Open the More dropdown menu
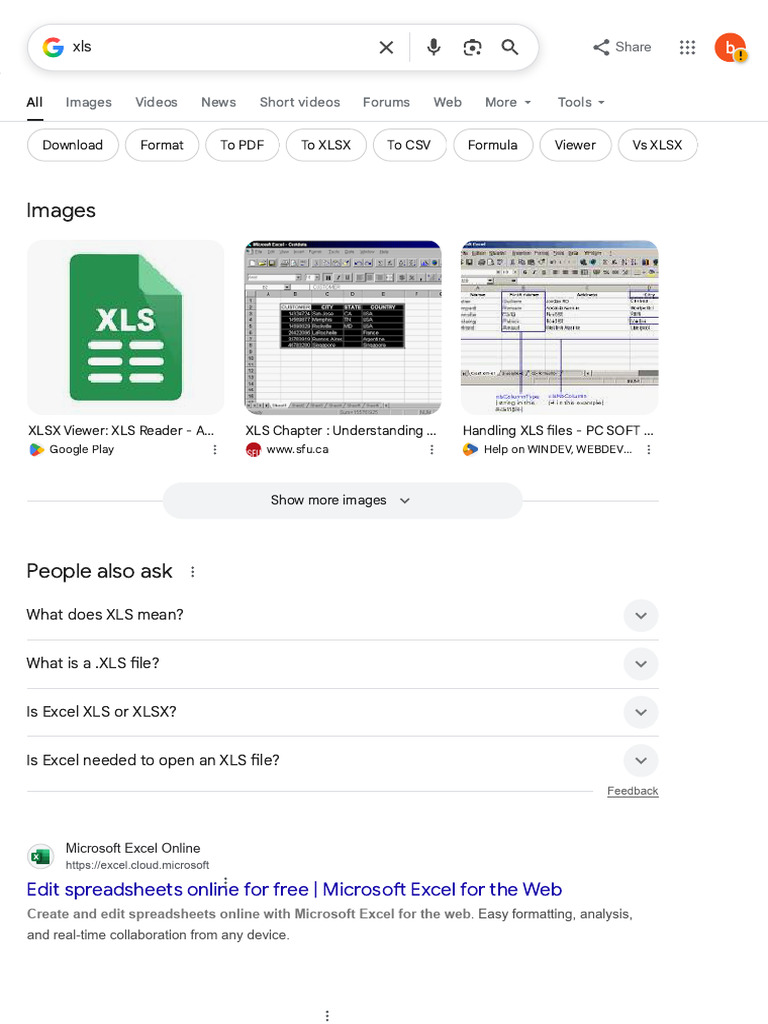 click(x=508, y=102)
